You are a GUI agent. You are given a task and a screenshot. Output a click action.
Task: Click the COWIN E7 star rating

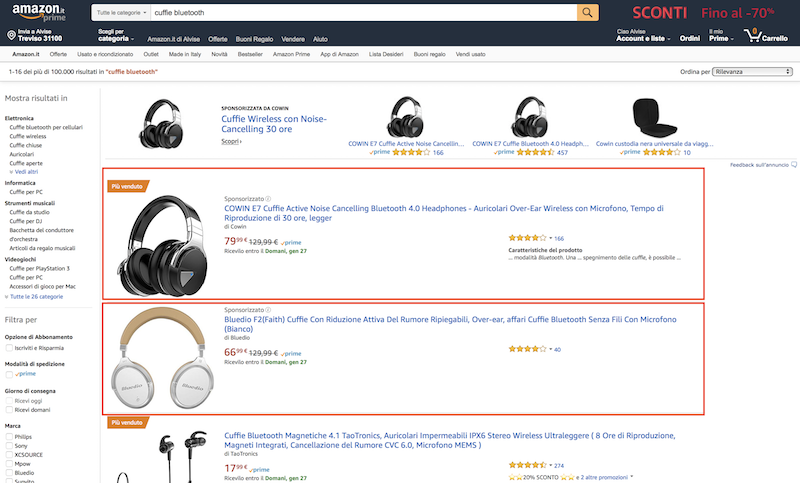tap(528, 238)
